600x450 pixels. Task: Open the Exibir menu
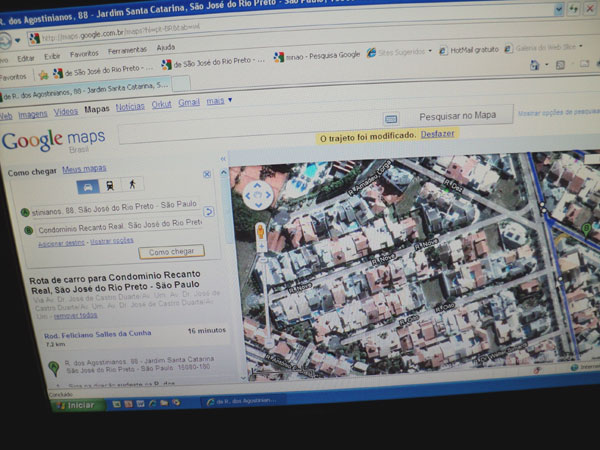click(x=52, y=56)
